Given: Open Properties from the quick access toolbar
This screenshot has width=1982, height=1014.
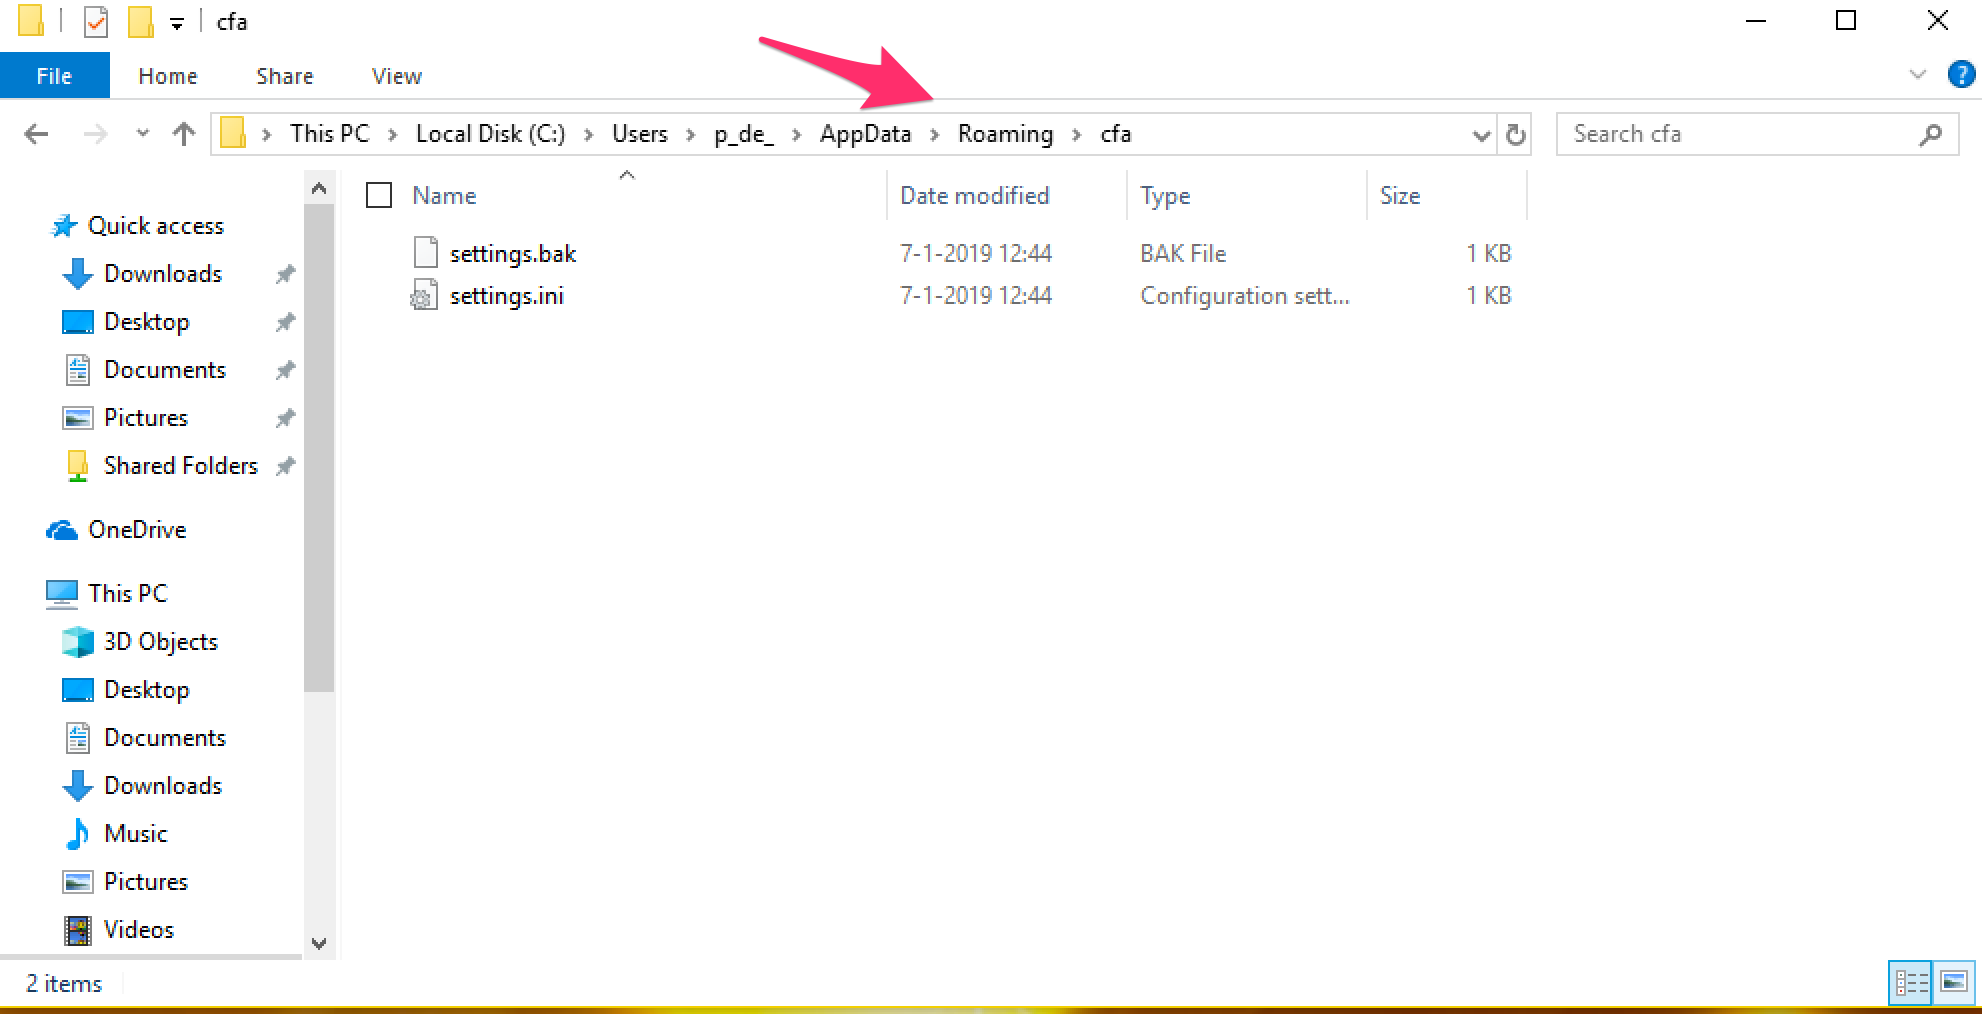Looking at the screenshot, I should point(96,21).
